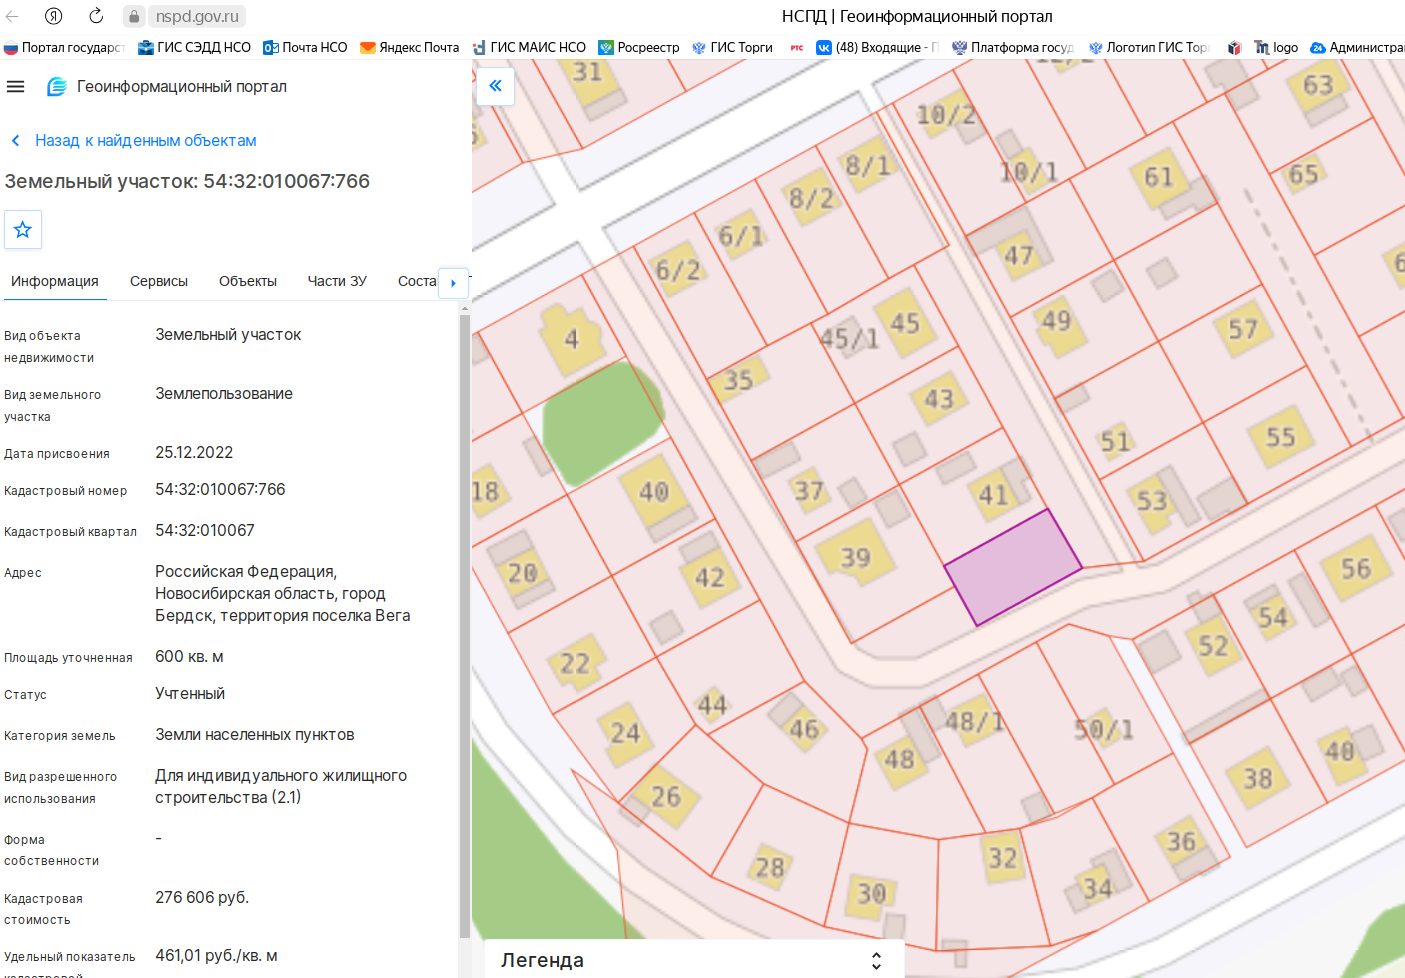Click the map building labeled 57

1243,328
